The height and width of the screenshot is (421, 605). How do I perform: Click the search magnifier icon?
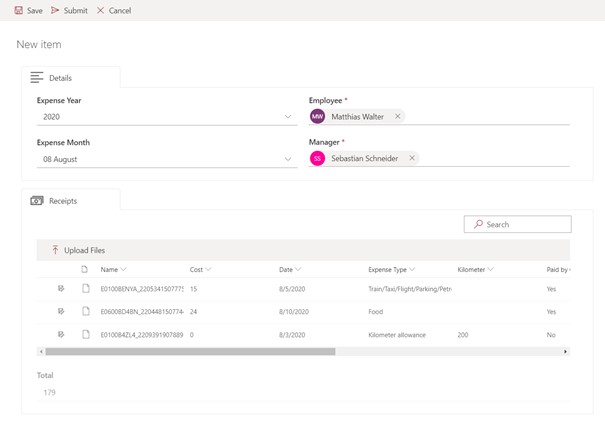tap(478, 224)
